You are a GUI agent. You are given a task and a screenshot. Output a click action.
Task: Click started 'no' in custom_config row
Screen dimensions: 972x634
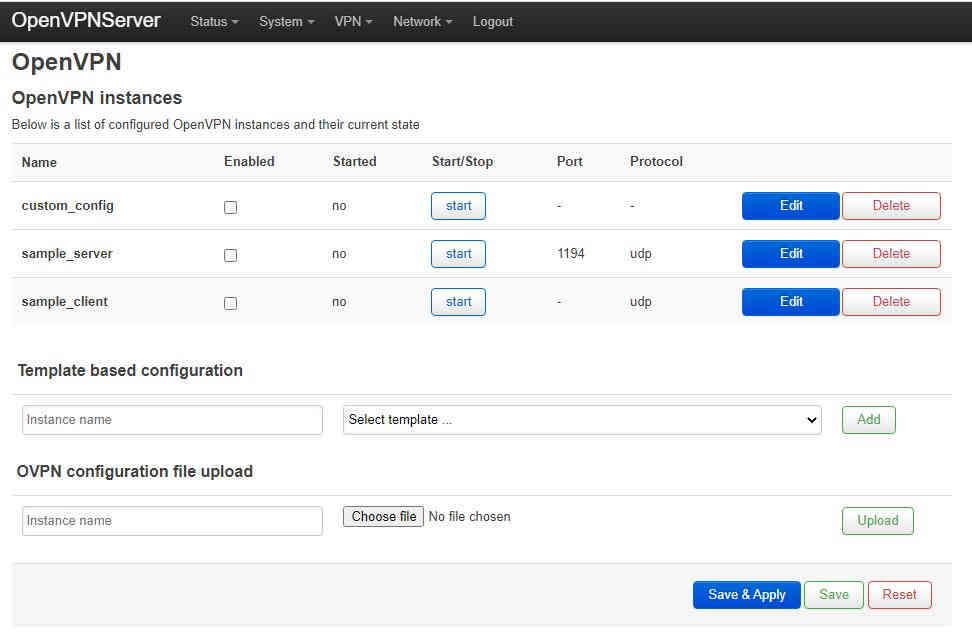339,206
